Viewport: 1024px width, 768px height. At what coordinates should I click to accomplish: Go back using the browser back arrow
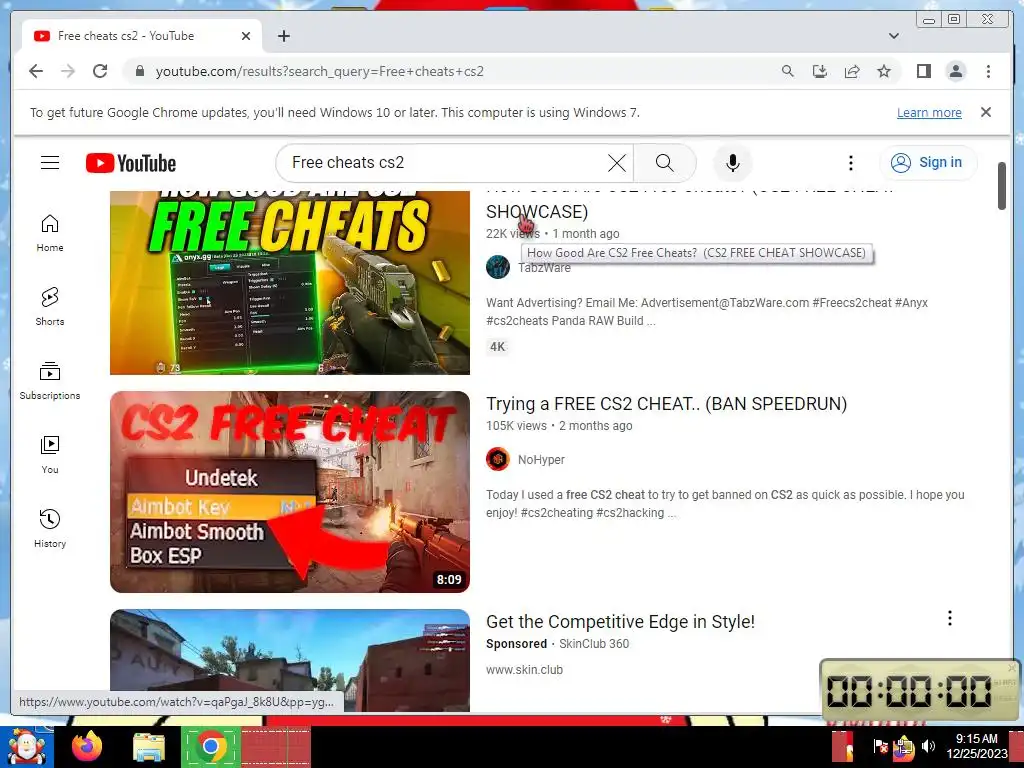click(36, 71)
